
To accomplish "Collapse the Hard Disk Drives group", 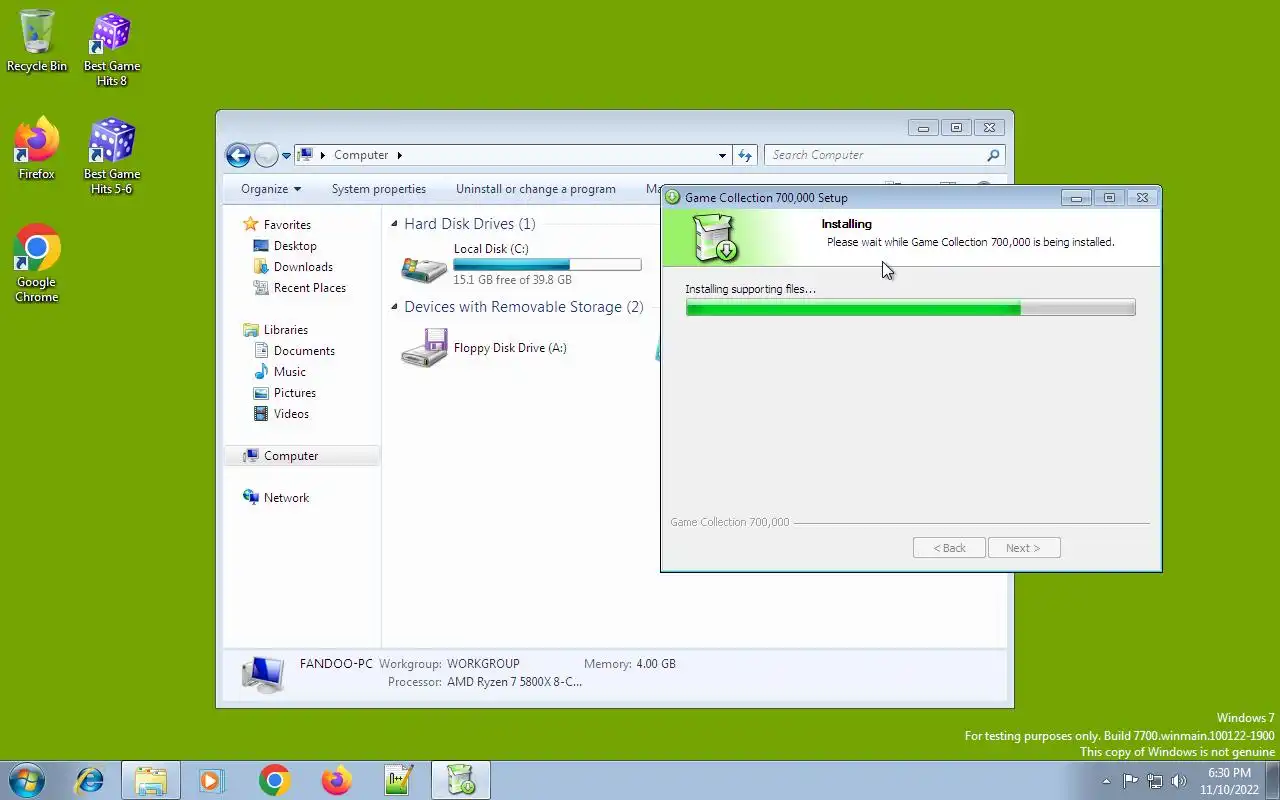I will click(x=395, y=224).
